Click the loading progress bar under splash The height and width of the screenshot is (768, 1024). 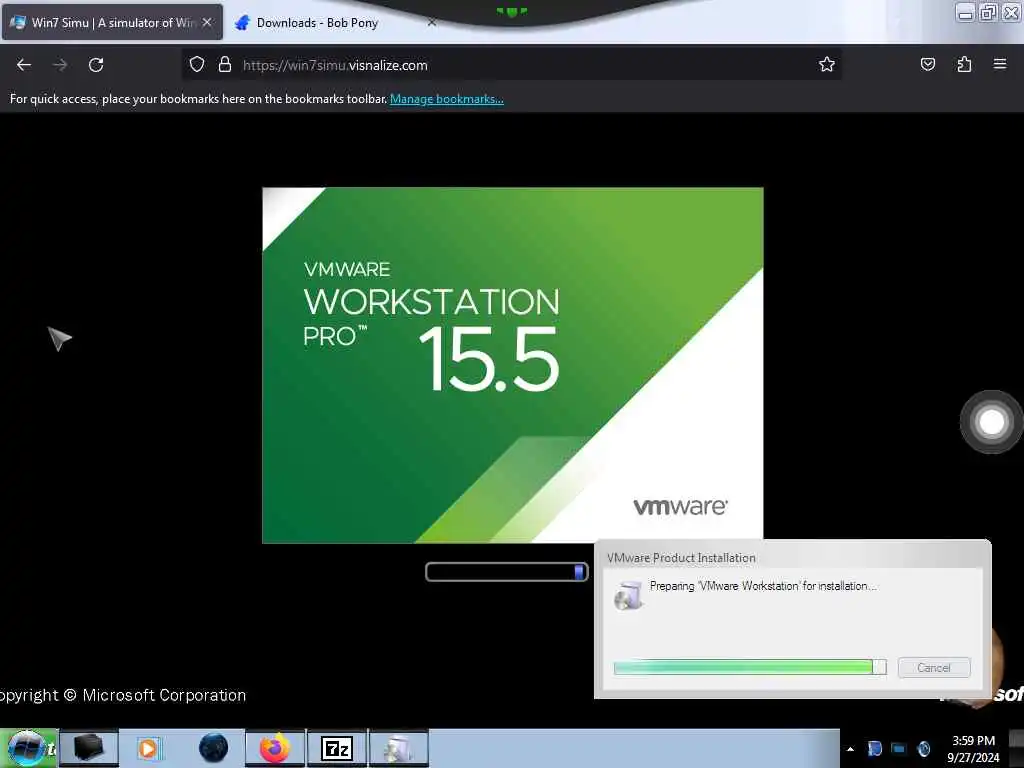[x=506, y=572]
